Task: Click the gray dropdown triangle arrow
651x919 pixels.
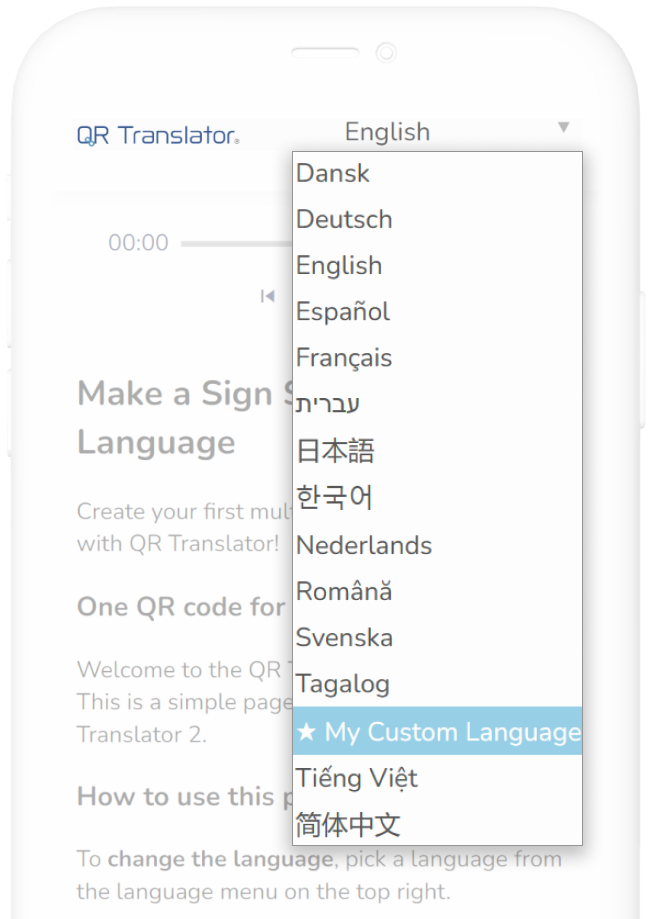Action: pyautogui.click(x=564, y=128)
